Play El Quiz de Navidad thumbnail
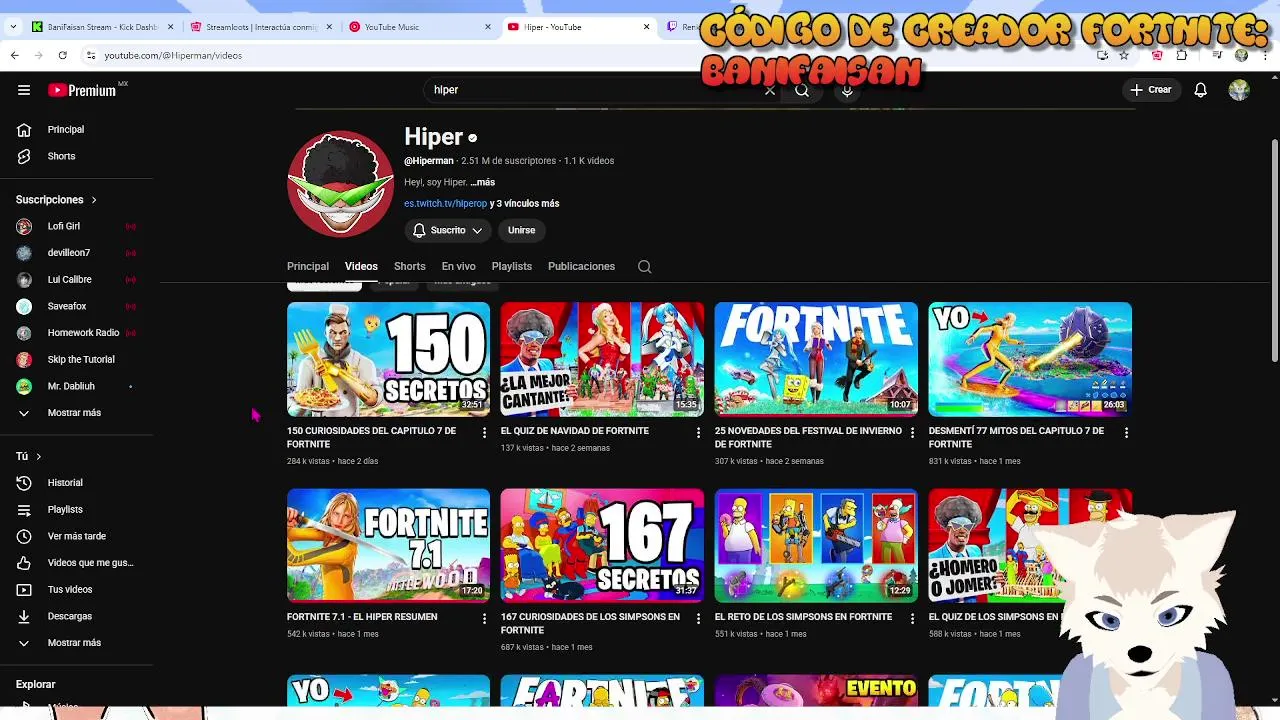1280x720 pixels. pyautogui.click(x=602, y=359)
